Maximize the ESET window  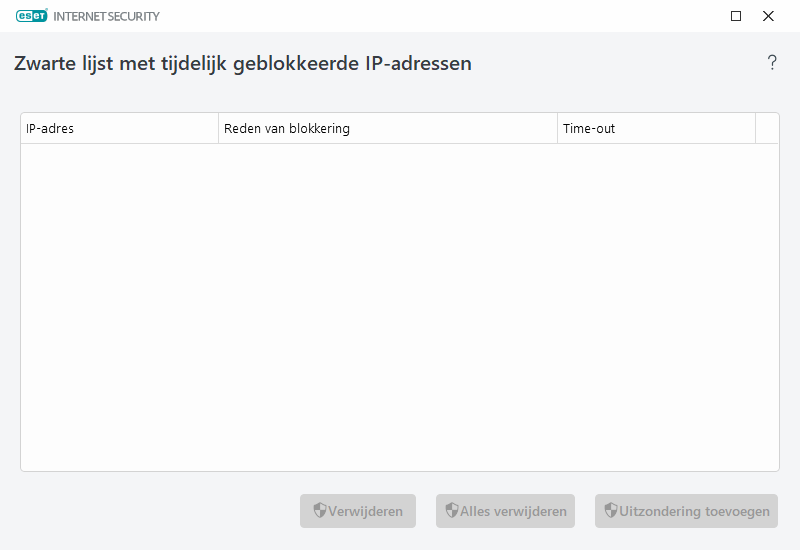pos(736,16)
